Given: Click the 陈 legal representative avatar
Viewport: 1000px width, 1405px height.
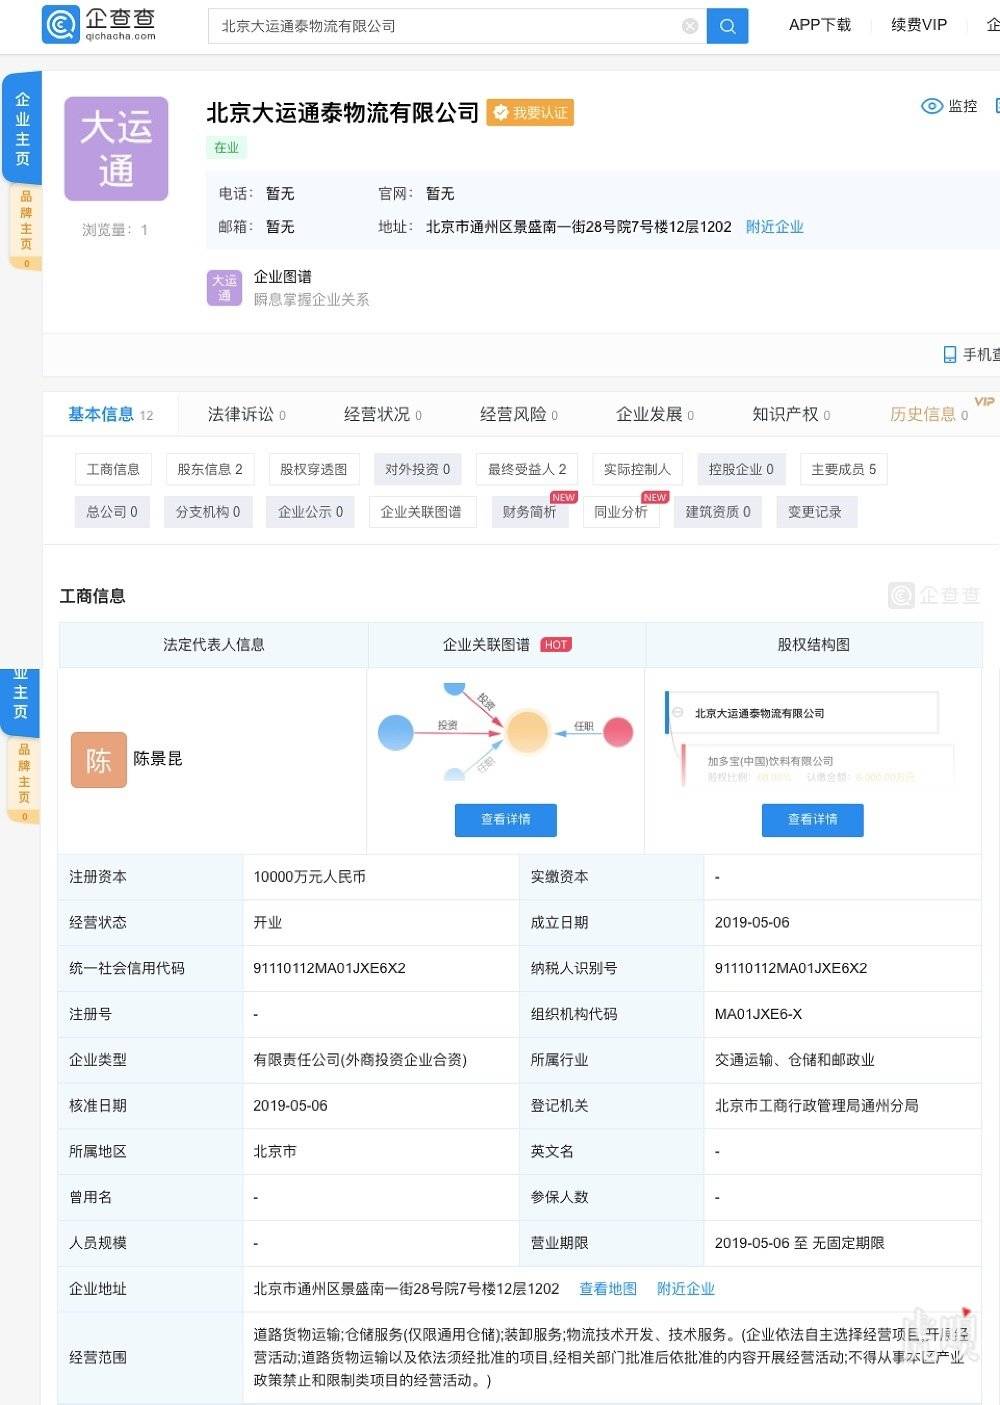Looking at the screenshot, I should (x=98, y=760).
